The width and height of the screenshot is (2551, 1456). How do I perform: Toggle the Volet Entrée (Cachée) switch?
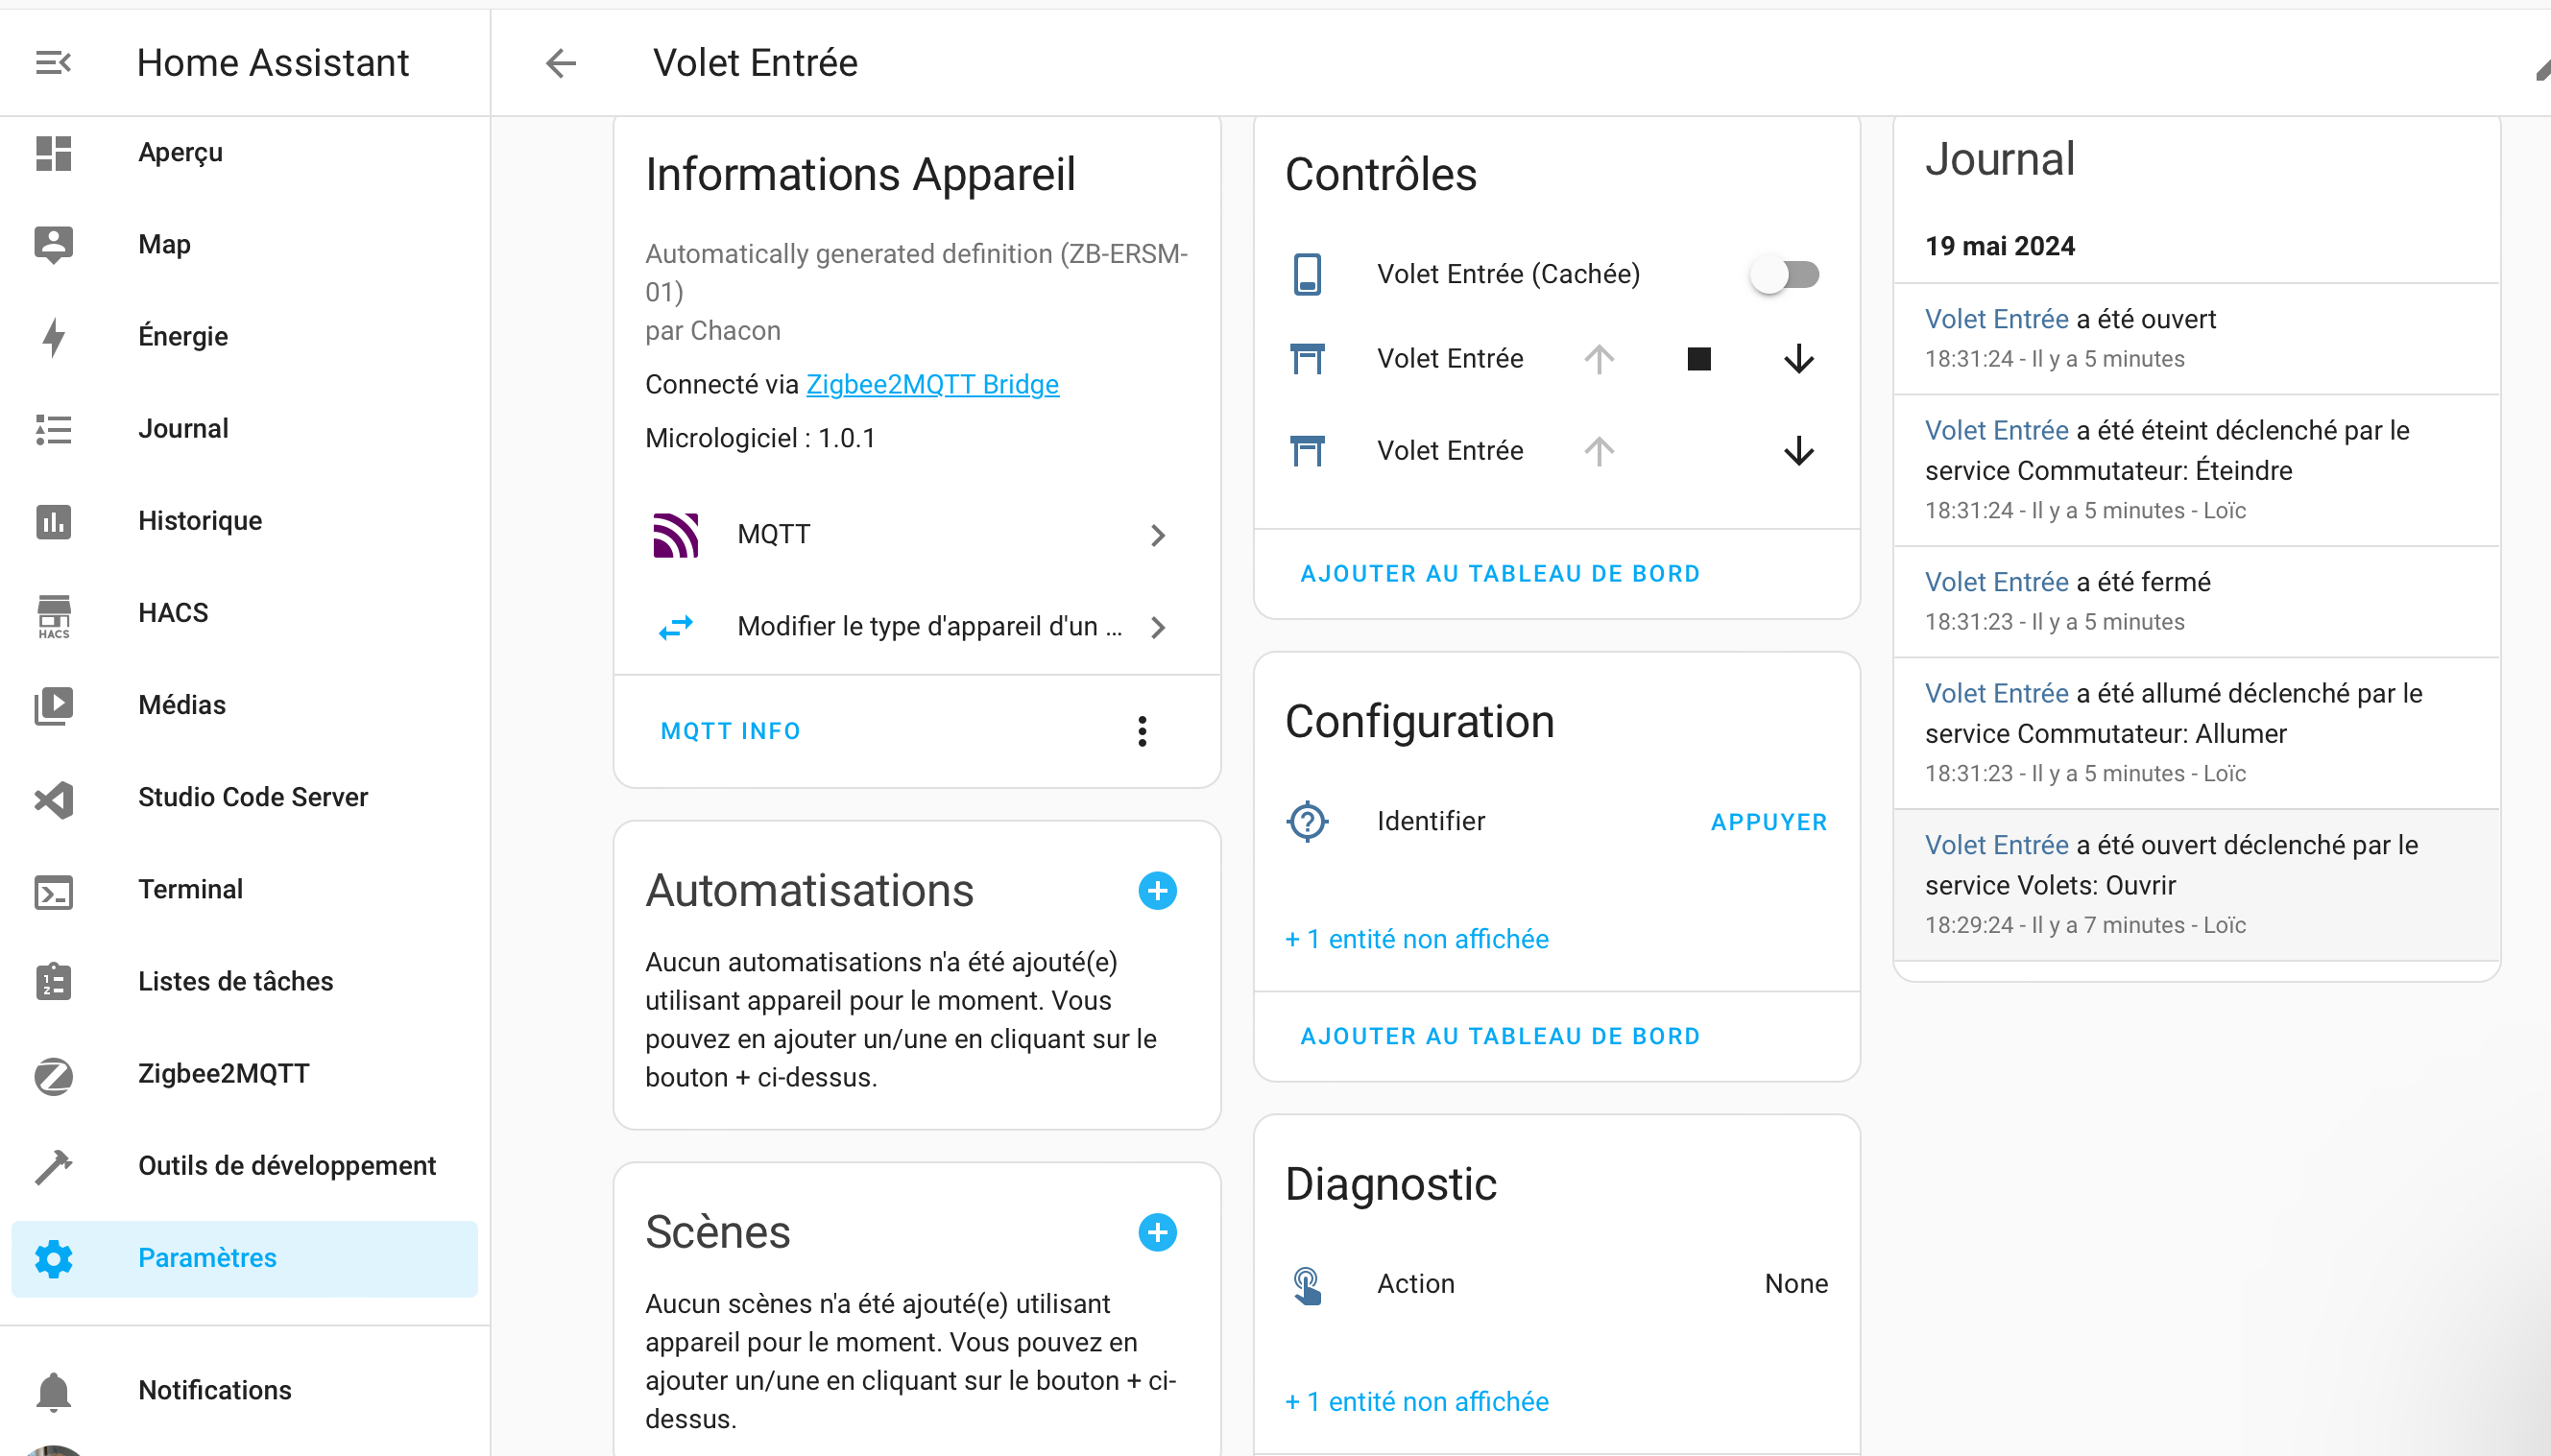pyautogui.click(x=1784, y=274)
